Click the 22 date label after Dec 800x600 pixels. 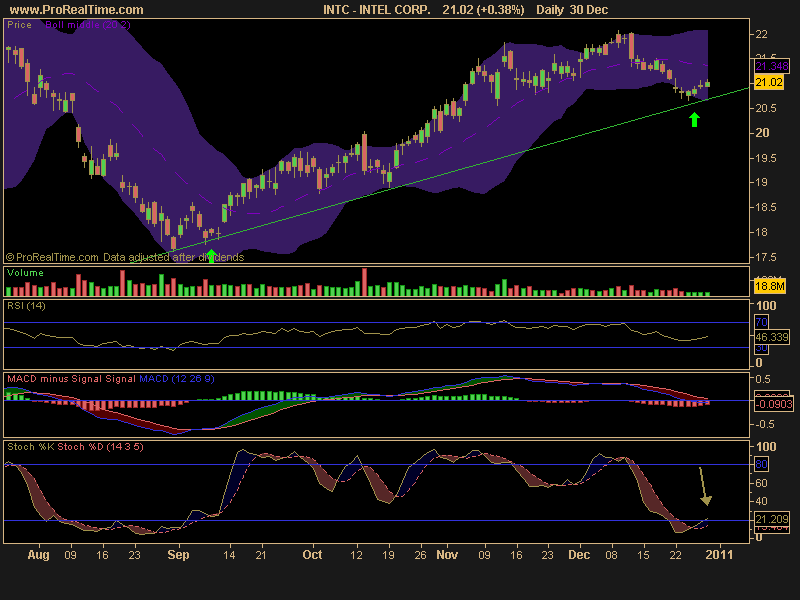[x=675, y=555]
